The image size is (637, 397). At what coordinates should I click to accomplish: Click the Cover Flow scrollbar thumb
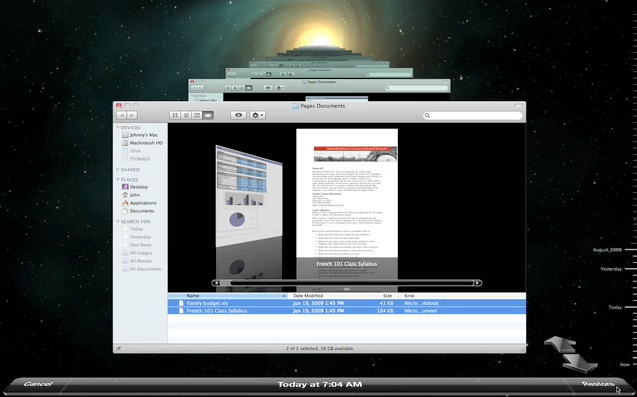coord(225,283)
